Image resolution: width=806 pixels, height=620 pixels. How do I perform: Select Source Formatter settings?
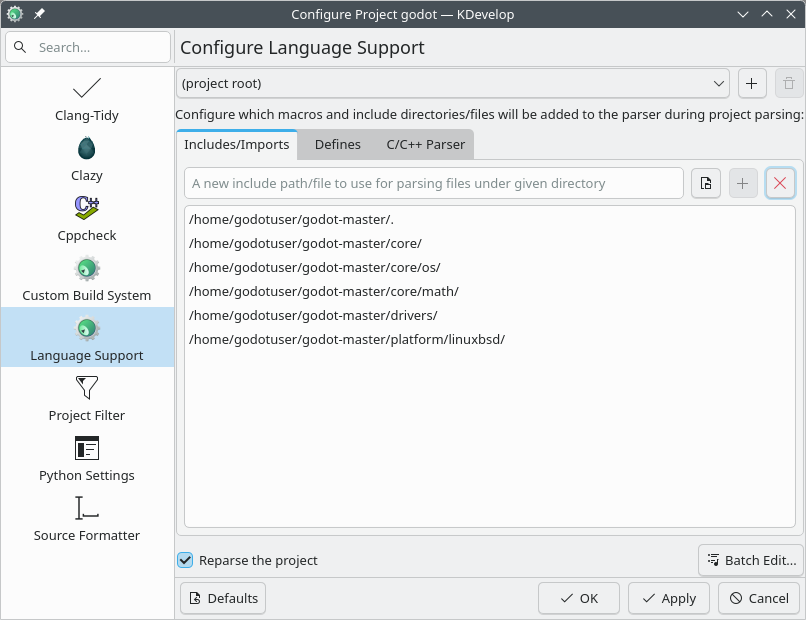87,518
